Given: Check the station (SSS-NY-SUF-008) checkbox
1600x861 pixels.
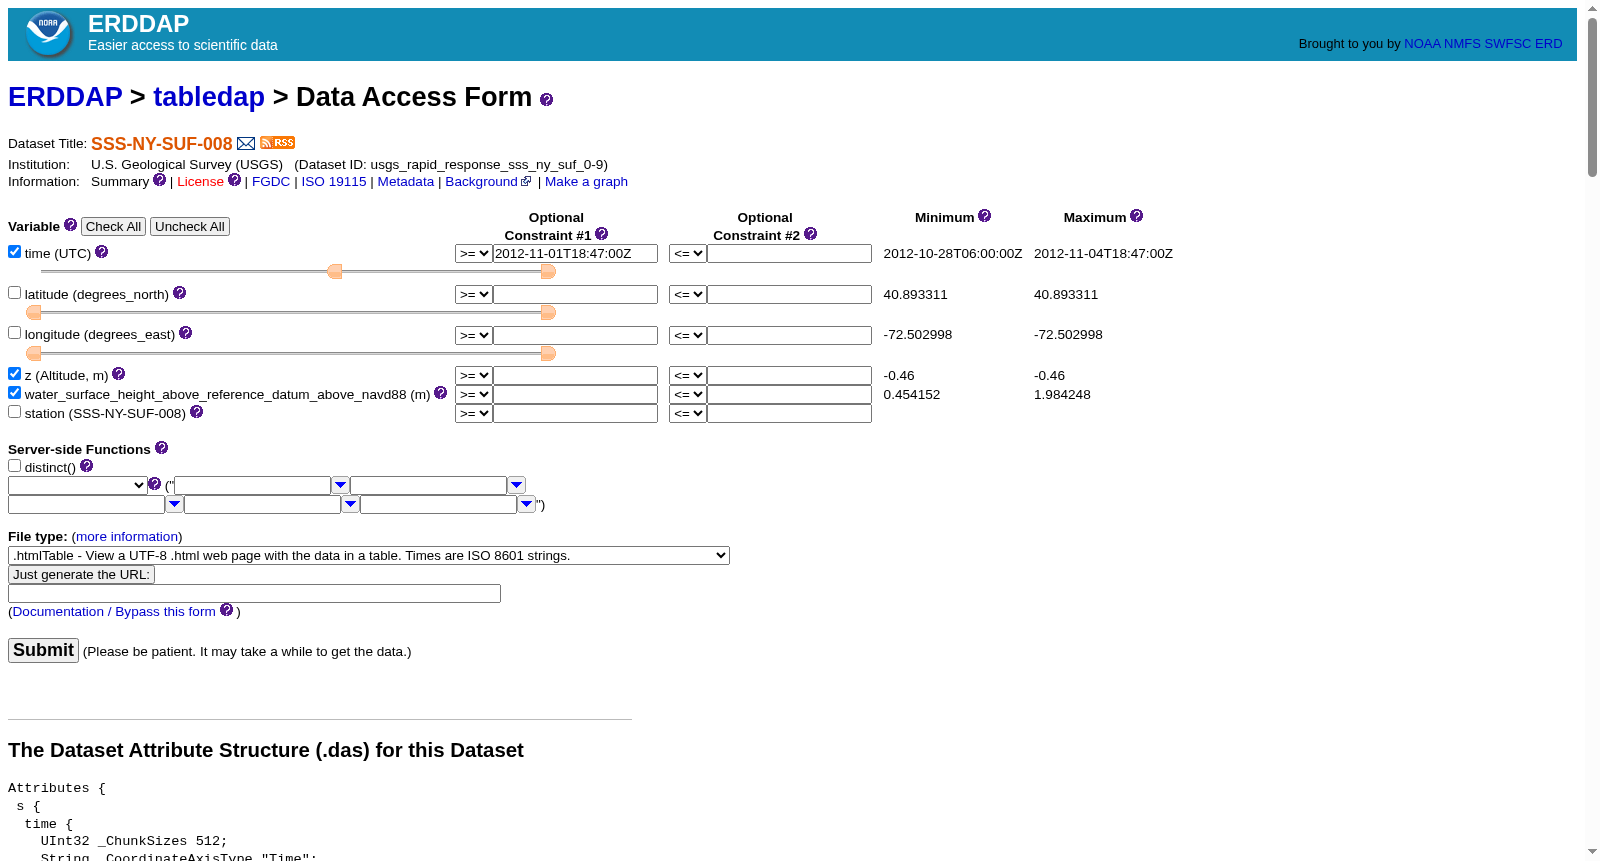Looking at the screenshot, I should tap(14, 412).
